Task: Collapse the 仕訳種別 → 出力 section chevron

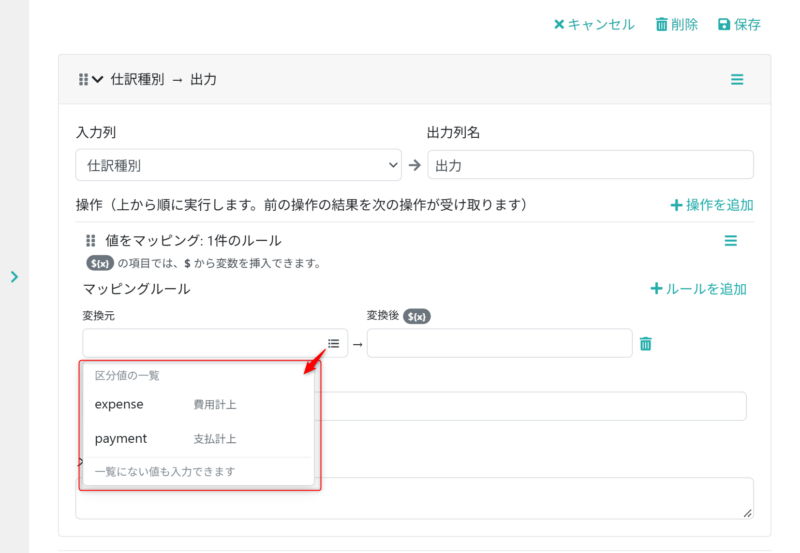Action: [x=97, y=80]
